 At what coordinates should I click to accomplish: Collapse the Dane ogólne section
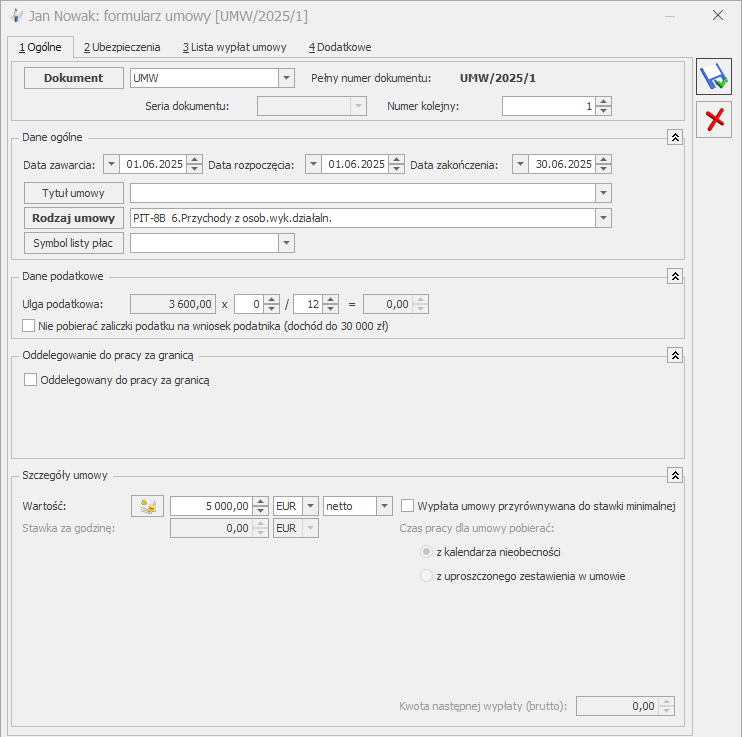[x=675, y=137]
